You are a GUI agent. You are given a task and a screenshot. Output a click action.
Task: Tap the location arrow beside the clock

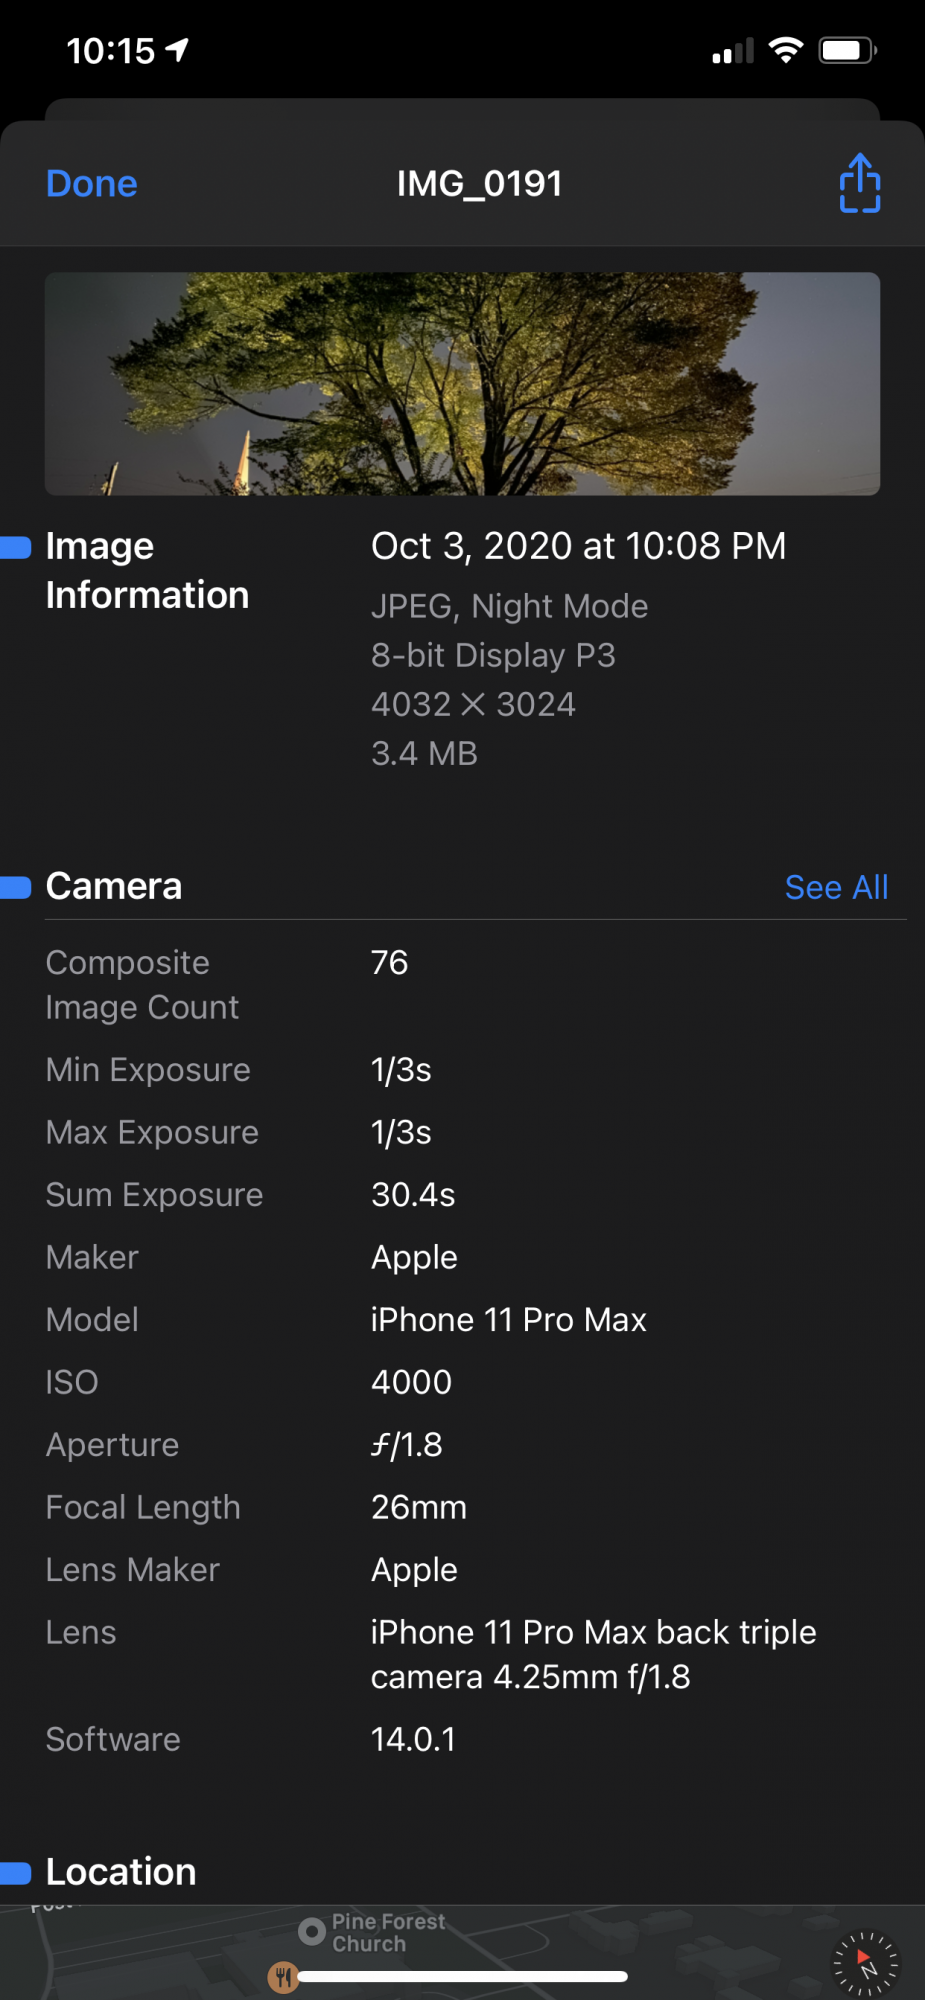point(178,50)
